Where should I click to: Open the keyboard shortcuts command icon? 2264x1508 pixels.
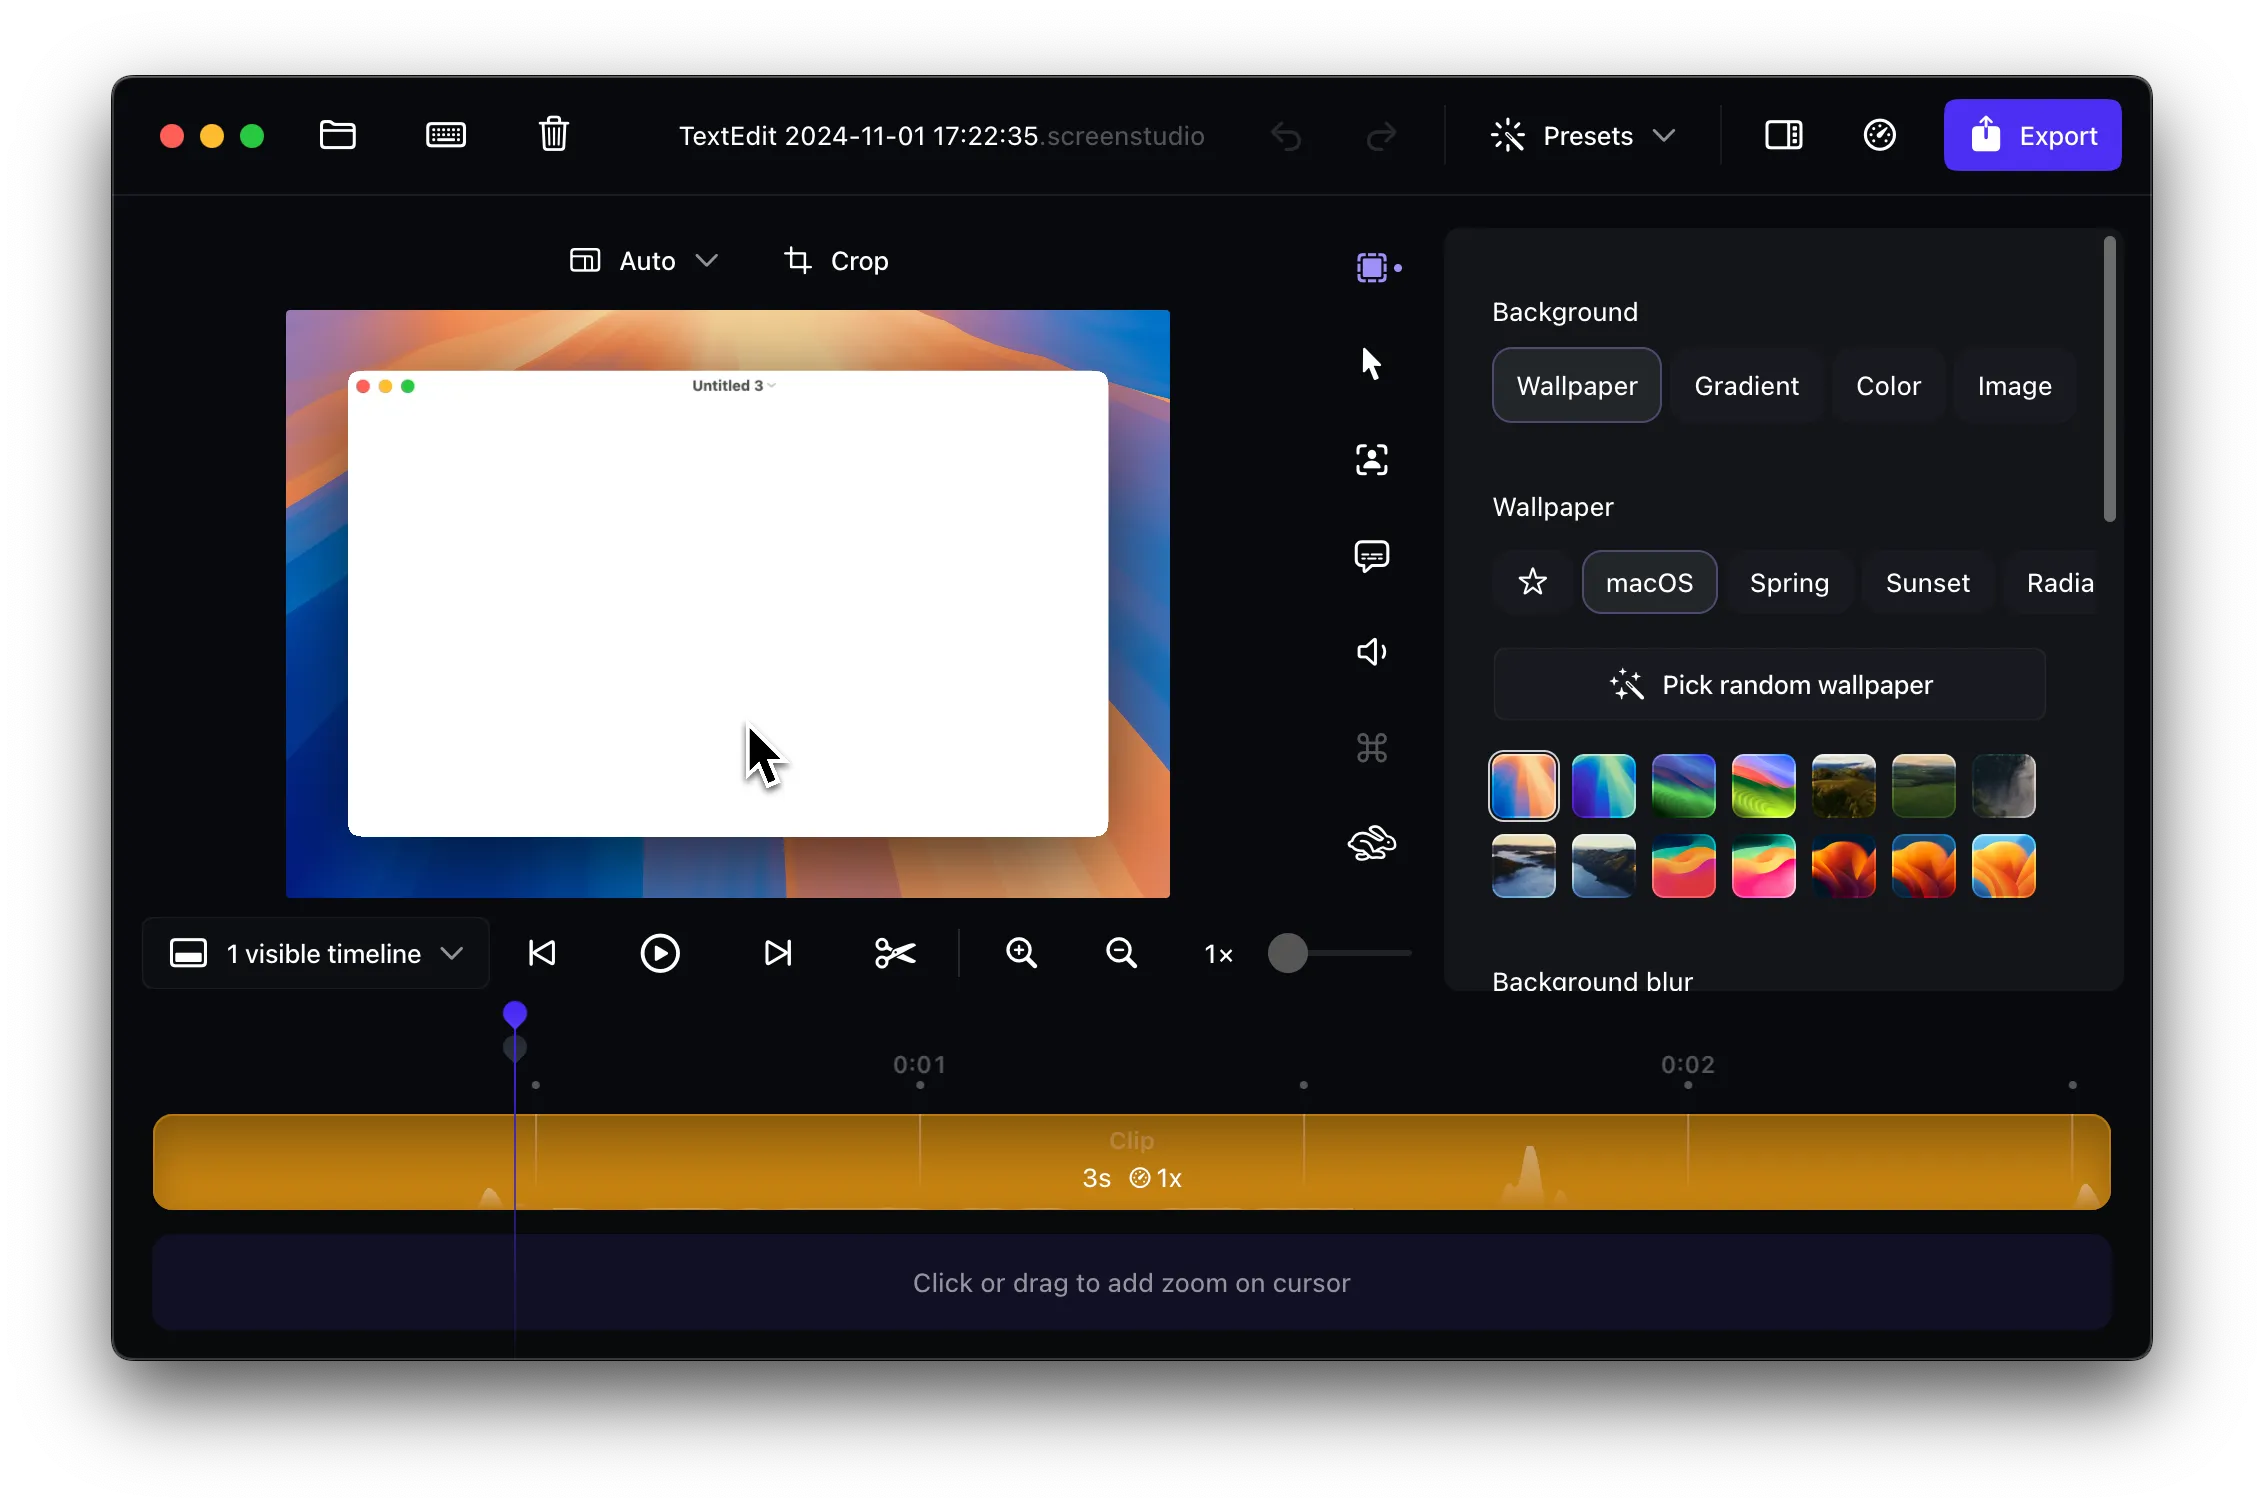tap(1371, 748)
